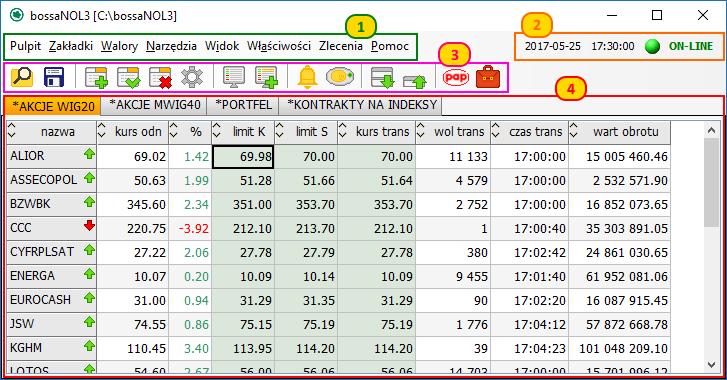Screen dimensions: 727x380
Task: Select the CCC row in the table
Action: coord(338,228)
